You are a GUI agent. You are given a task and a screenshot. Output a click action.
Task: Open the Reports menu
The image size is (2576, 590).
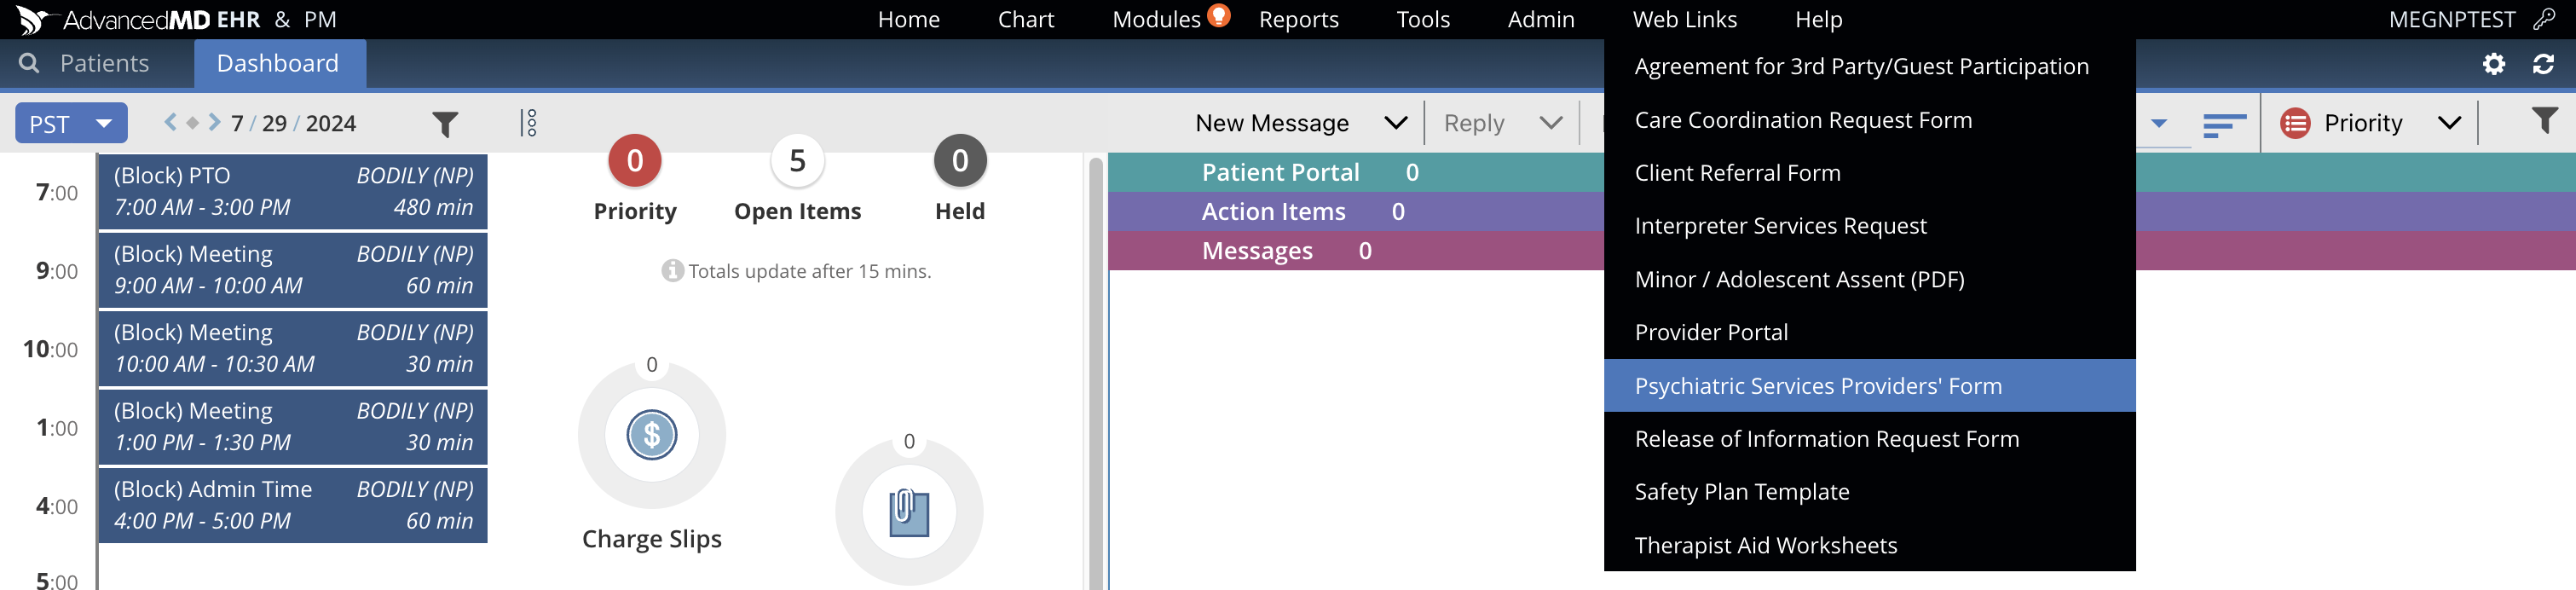pyautogui.click(x=1298, y=19)
